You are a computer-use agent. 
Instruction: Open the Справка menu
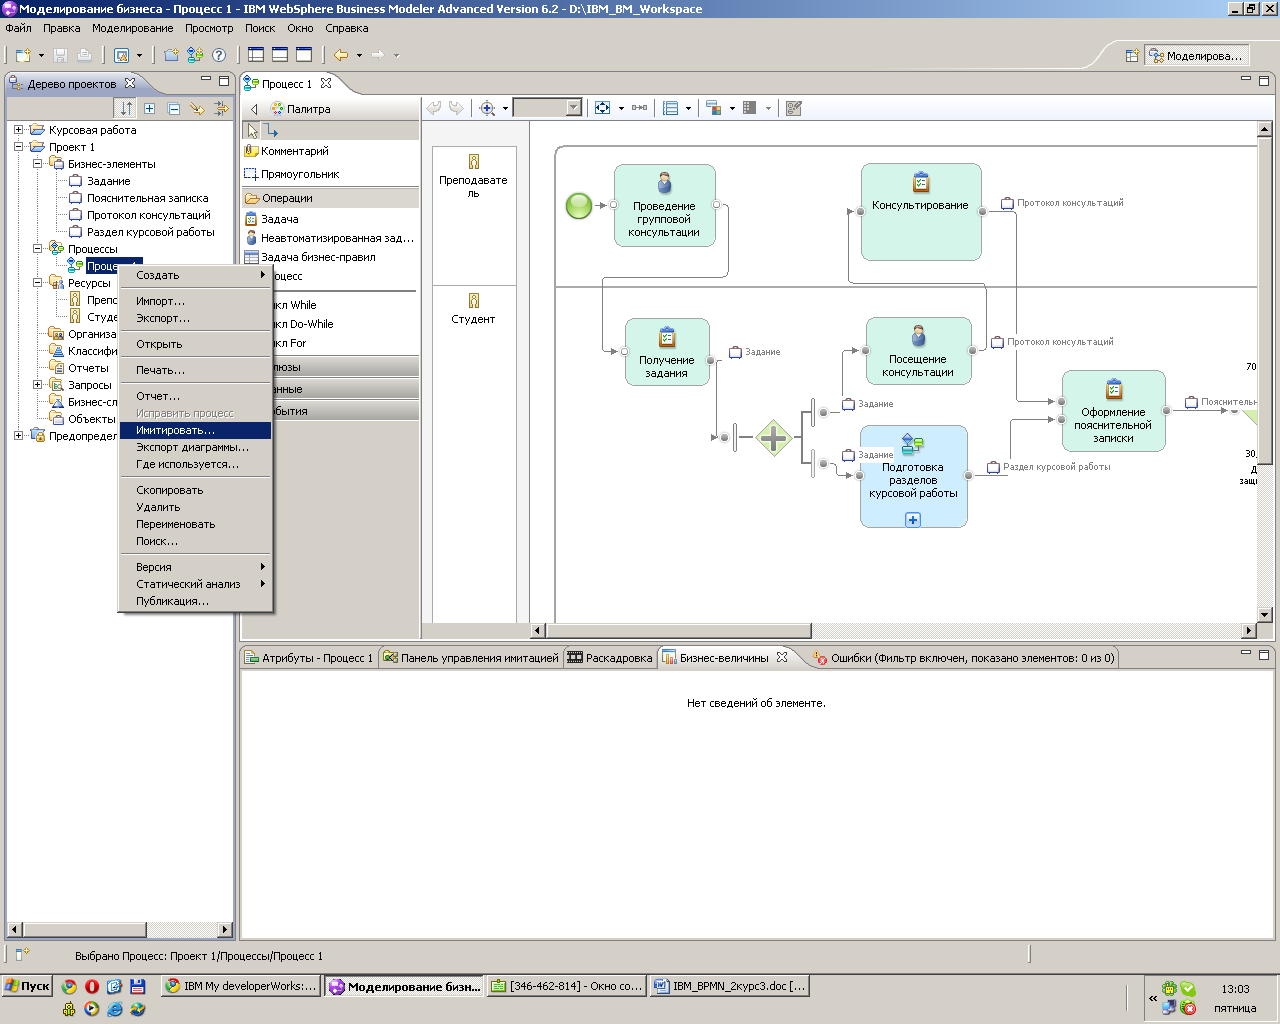(346, 28)
